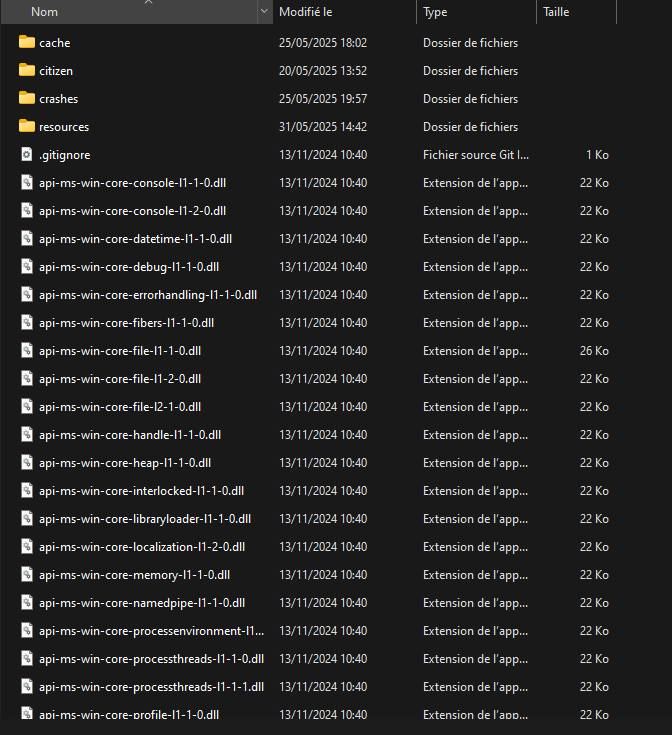Open the Nom column filter dropdown arrow
The width and height of the screenshot is (672, 735).
coord(264,12)
